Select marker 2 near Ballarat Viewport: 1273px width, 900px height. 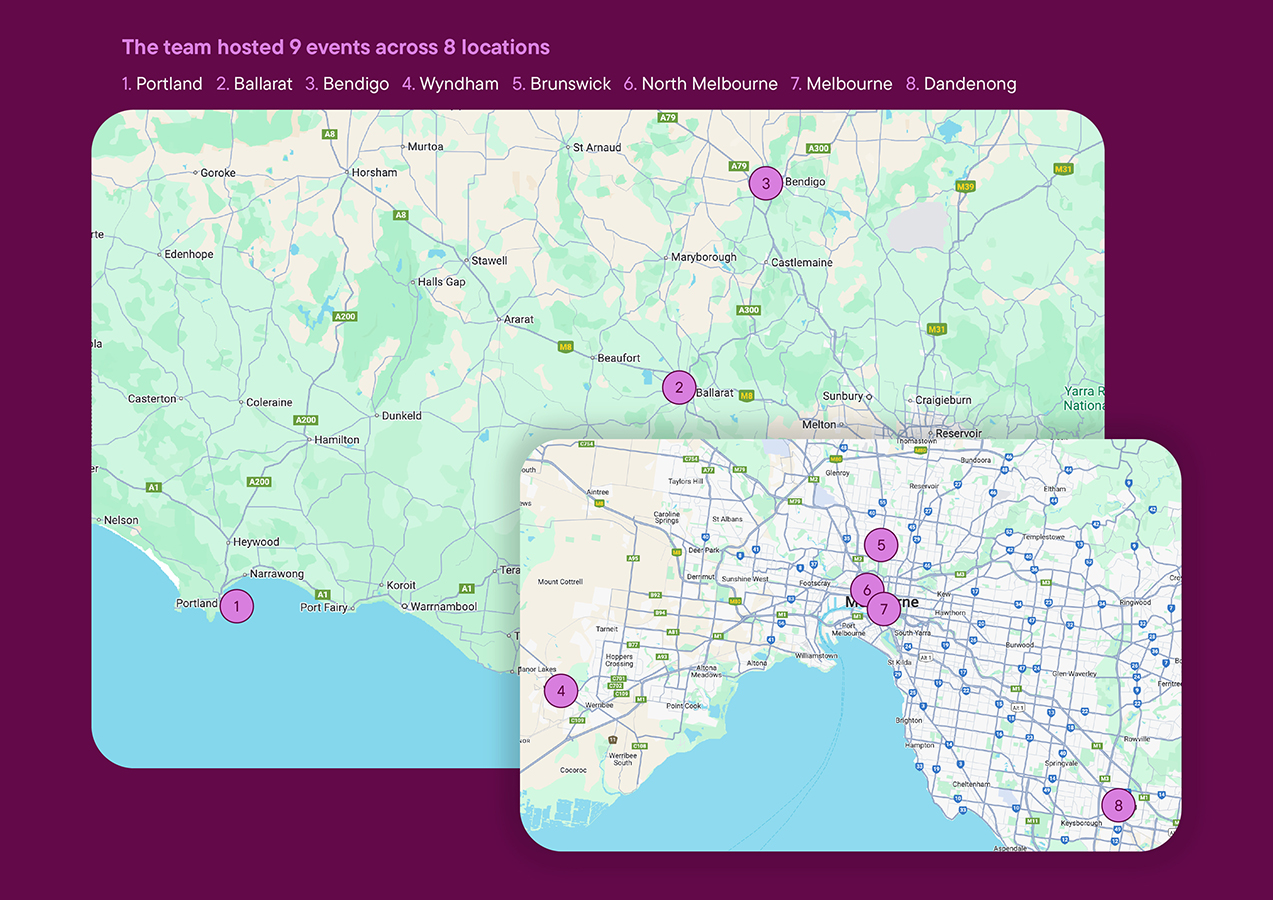point(679,387)
